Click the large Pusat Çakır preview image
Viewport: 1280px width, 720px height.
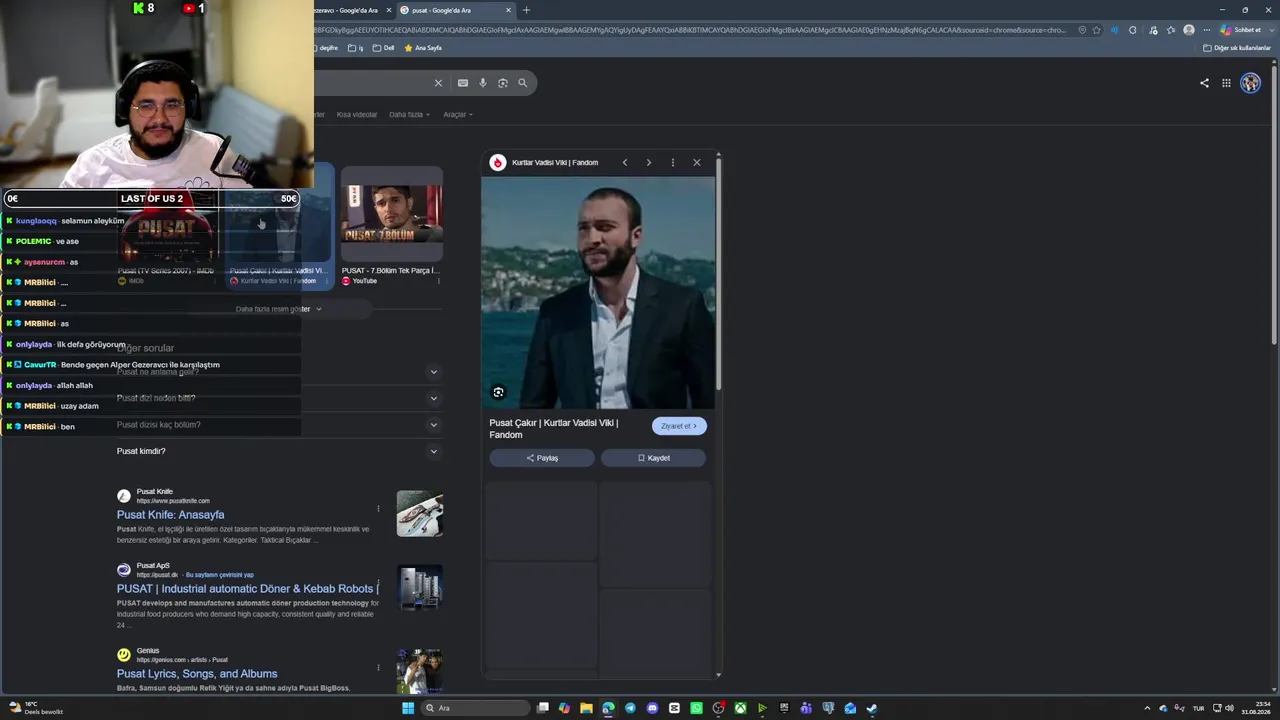[x=598, y=293]
